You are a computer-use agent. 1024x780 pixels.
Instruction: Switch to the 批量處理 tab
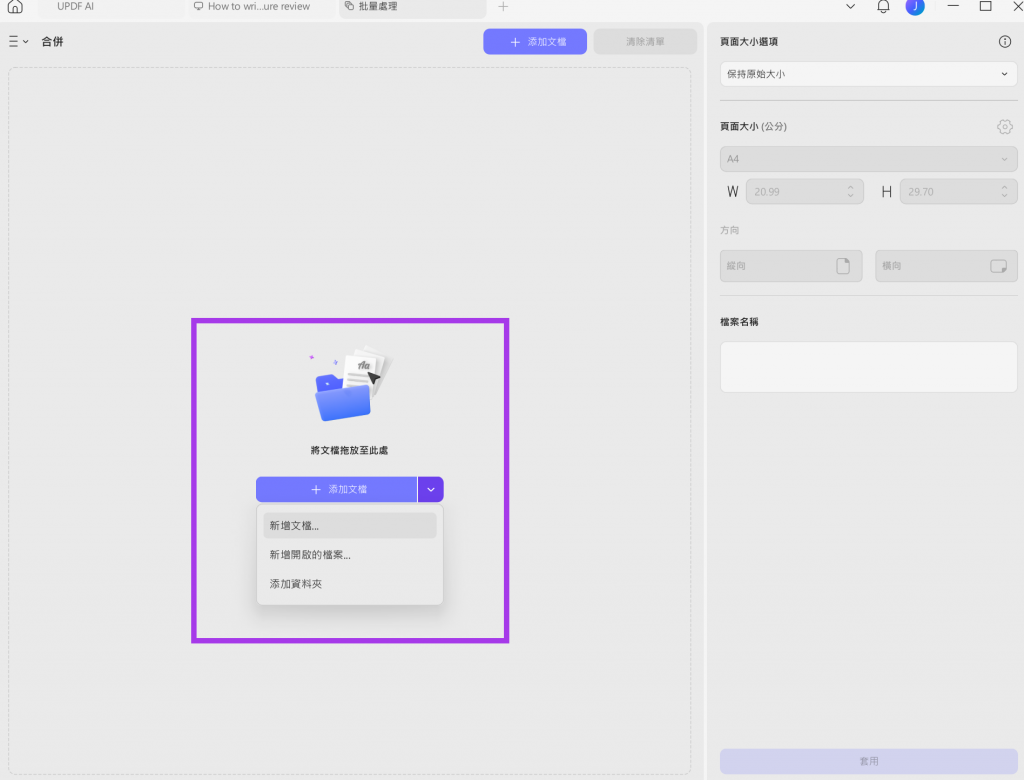click(413, 7)
